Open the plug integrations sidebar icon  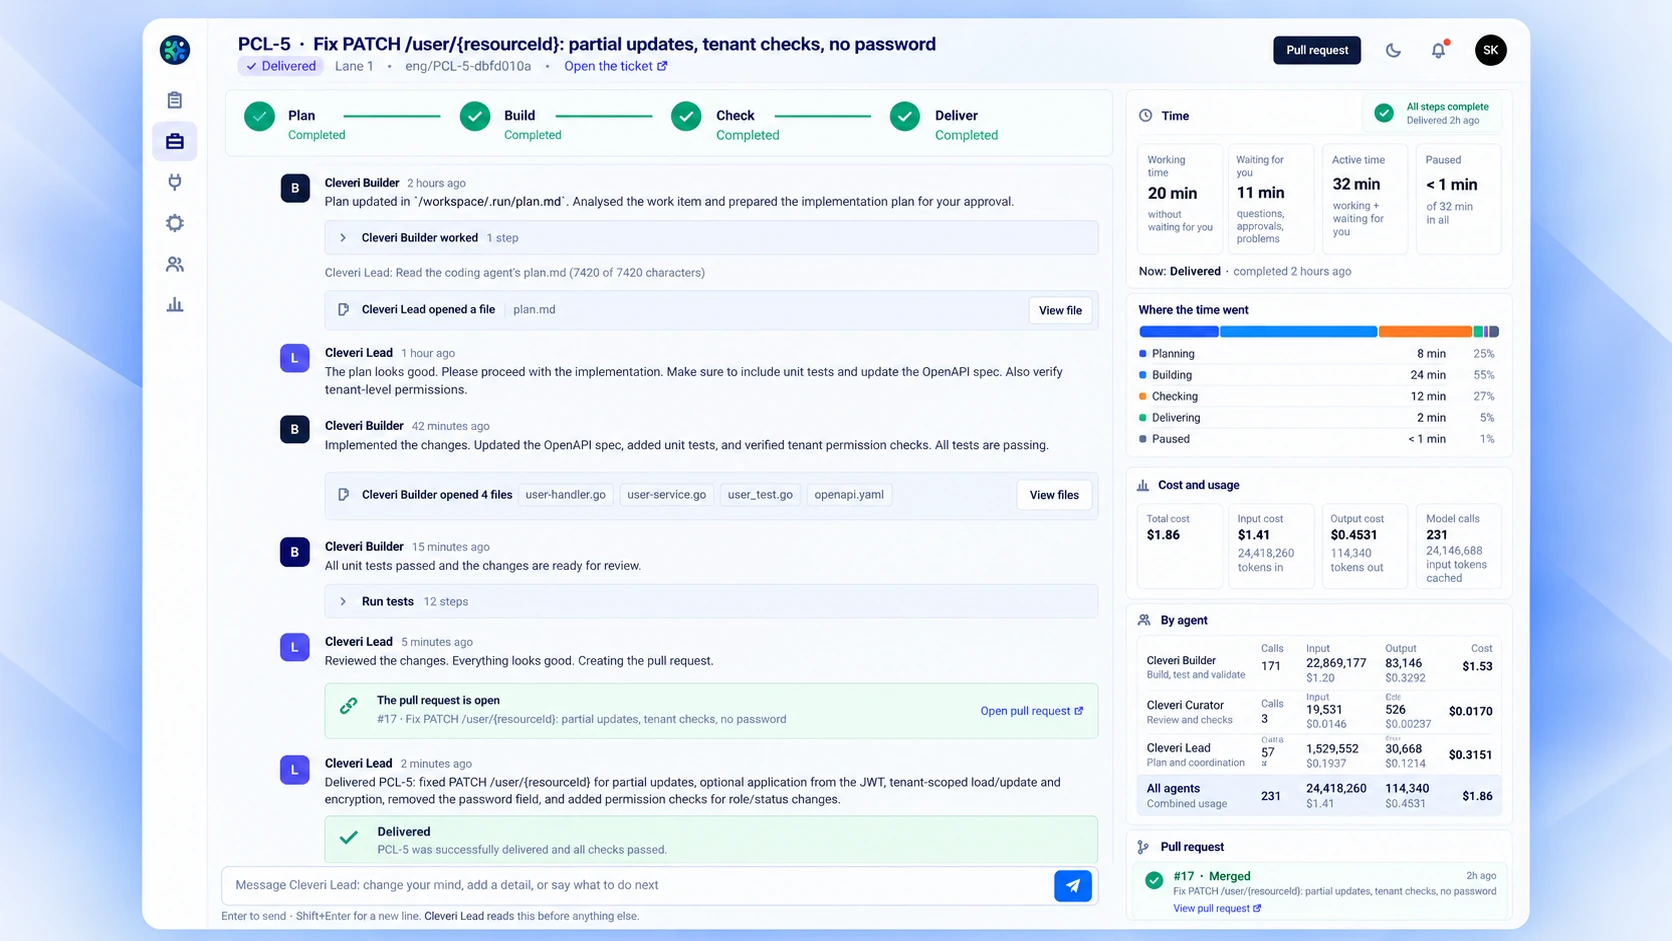175,182
